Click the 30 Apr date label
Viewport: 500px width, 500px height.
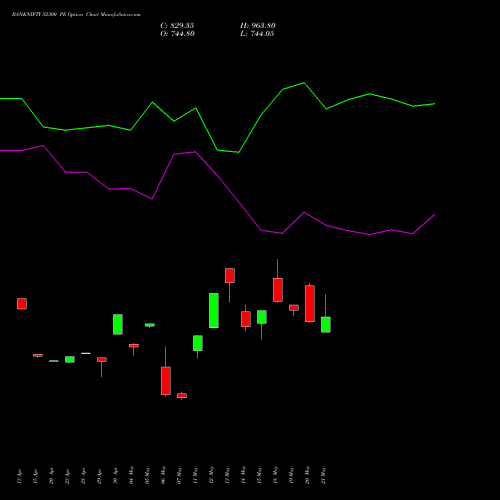(115, 476)
